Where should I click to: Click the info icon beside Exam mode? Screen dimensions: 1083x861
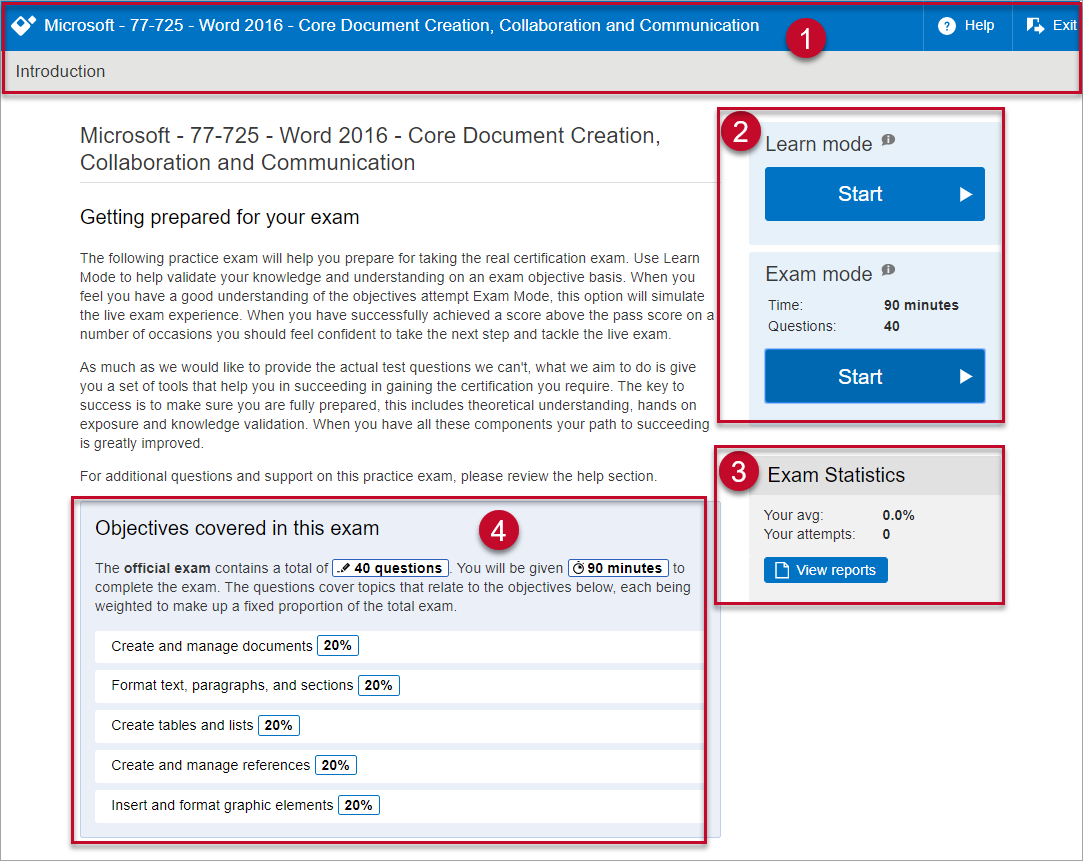click(888, 270)
